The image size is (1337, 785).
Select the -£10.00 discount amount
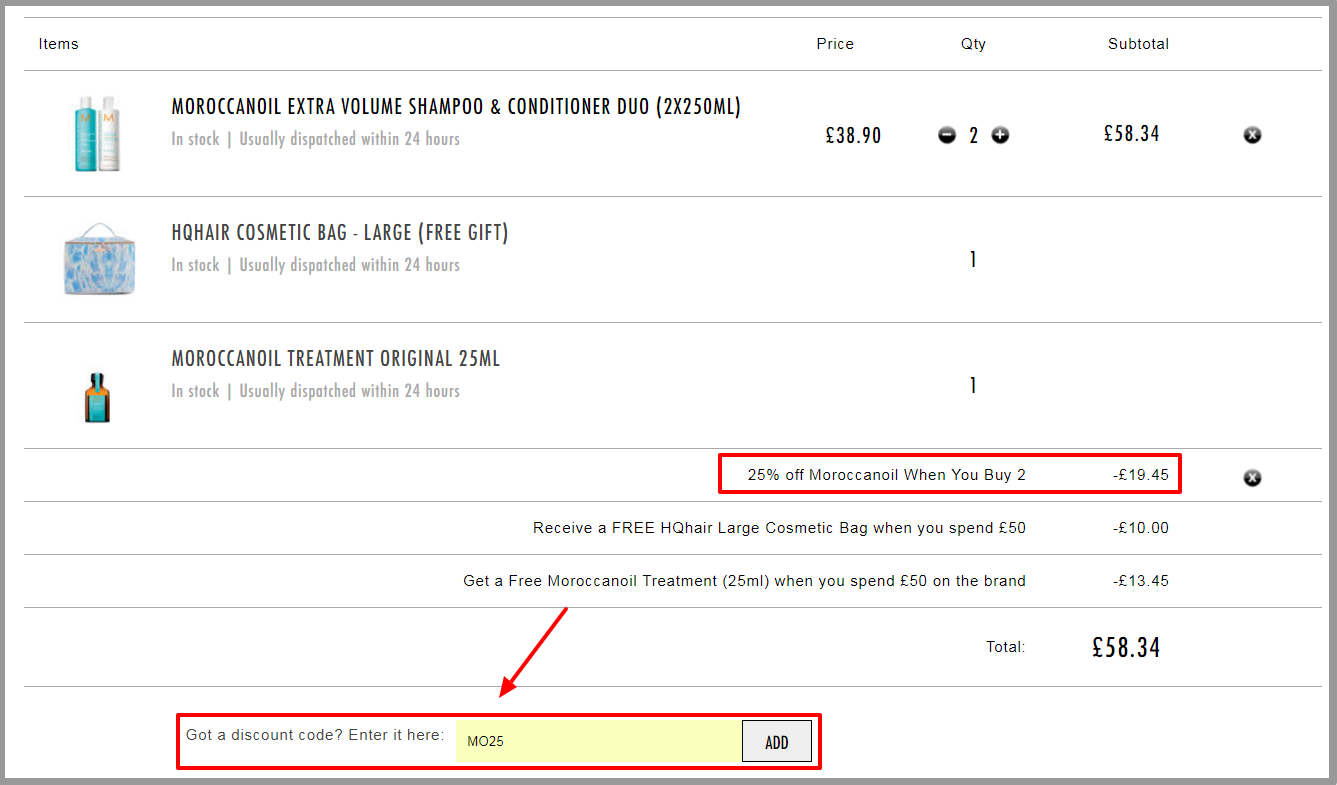1141,528
